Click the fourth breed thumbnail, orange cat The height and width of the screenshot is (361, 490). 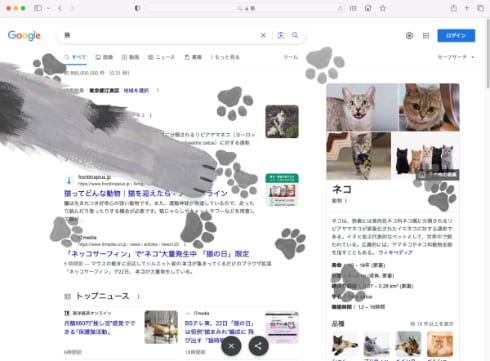(x=440, y=344)
